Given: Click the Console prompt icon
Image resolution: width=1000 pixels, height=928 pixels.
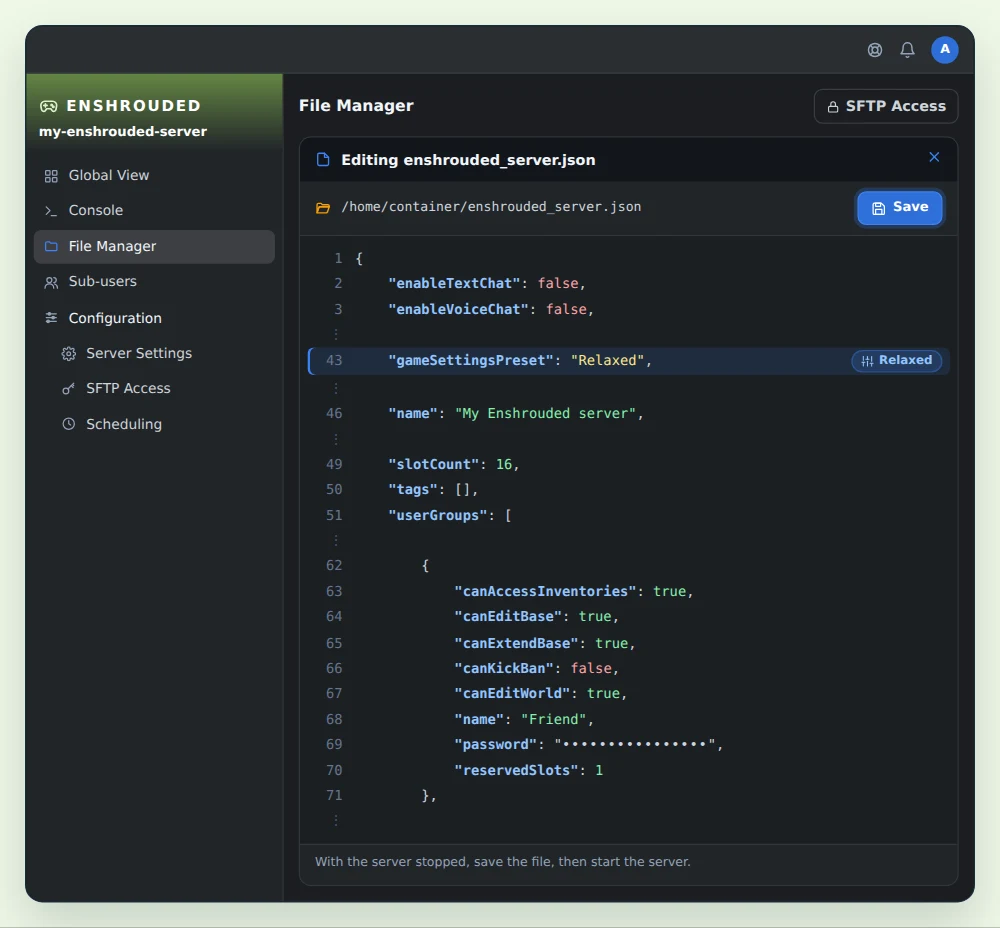Looking at the screenshot, I should [x=51, y=210].
